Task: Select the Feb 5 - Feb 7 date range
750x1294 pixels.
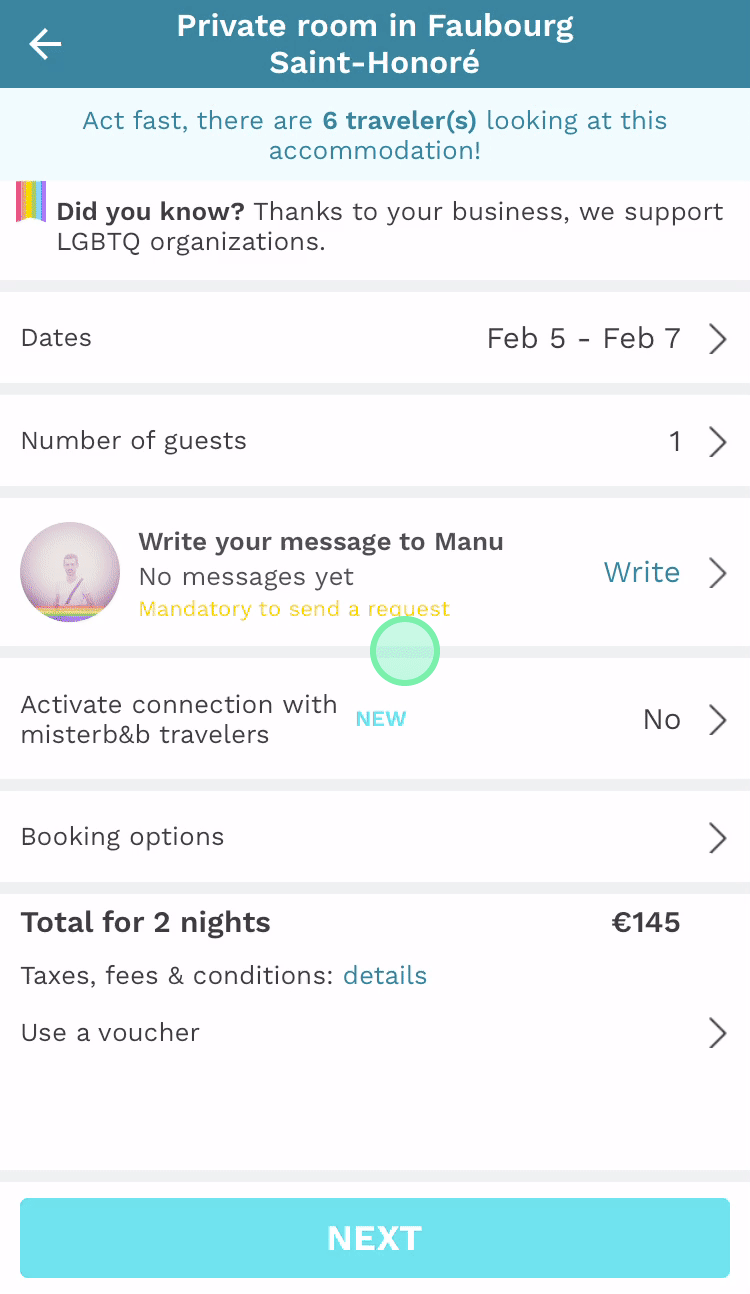Action: click(583, 339)
